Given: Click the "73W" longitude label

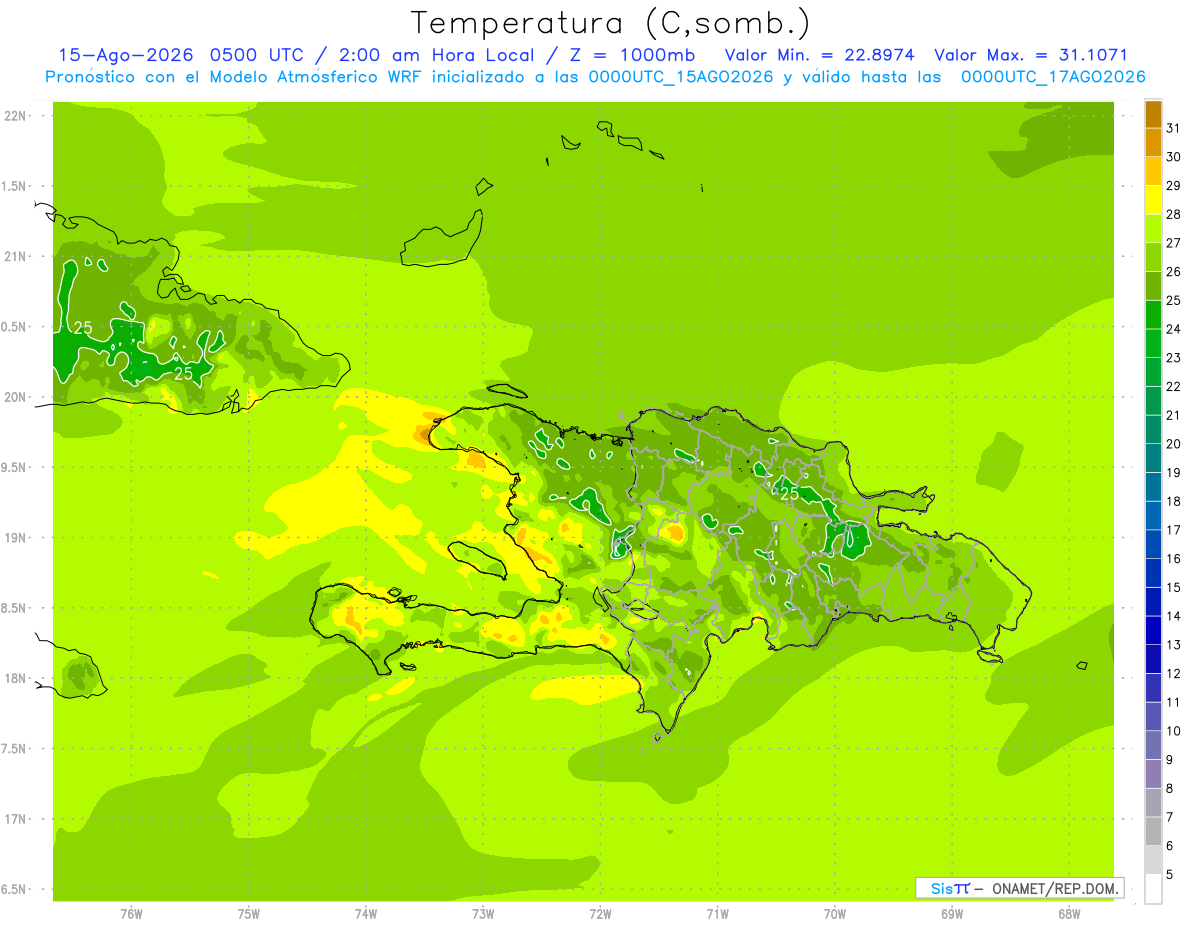Looking at the screenshot, I should point(483,914).
